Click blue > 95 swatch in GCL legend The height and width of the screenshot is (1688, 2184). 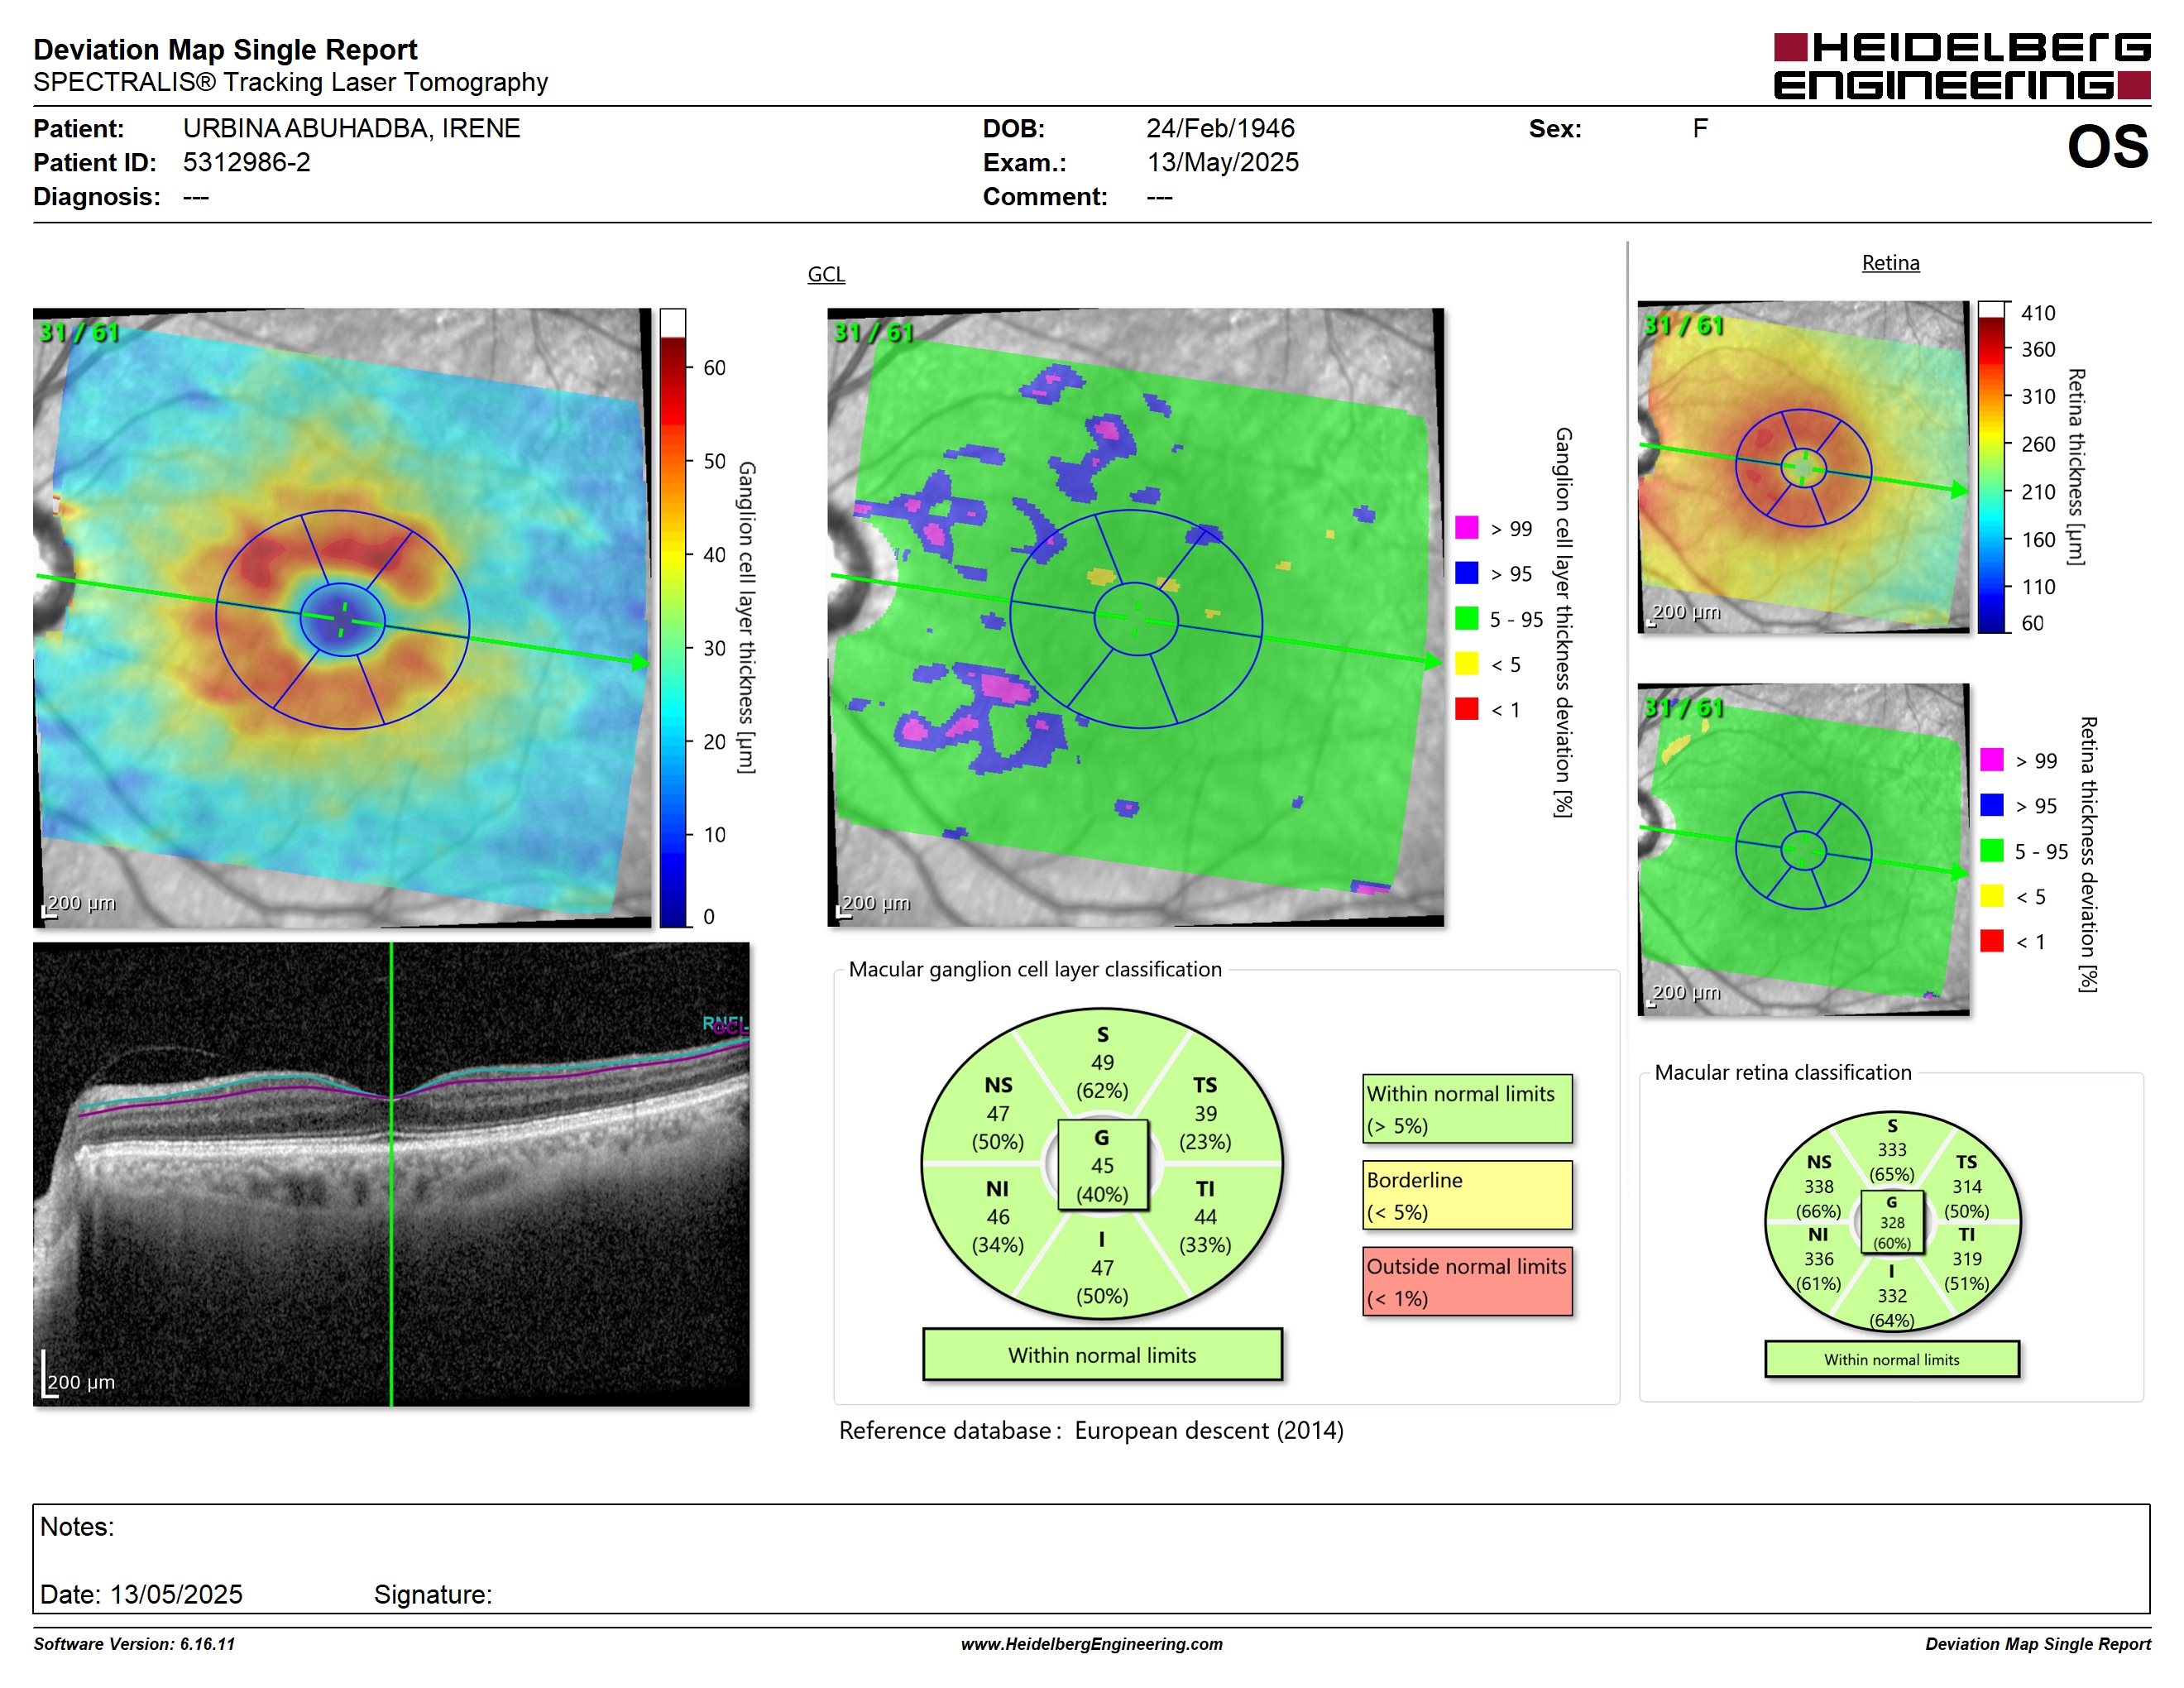1466,573
